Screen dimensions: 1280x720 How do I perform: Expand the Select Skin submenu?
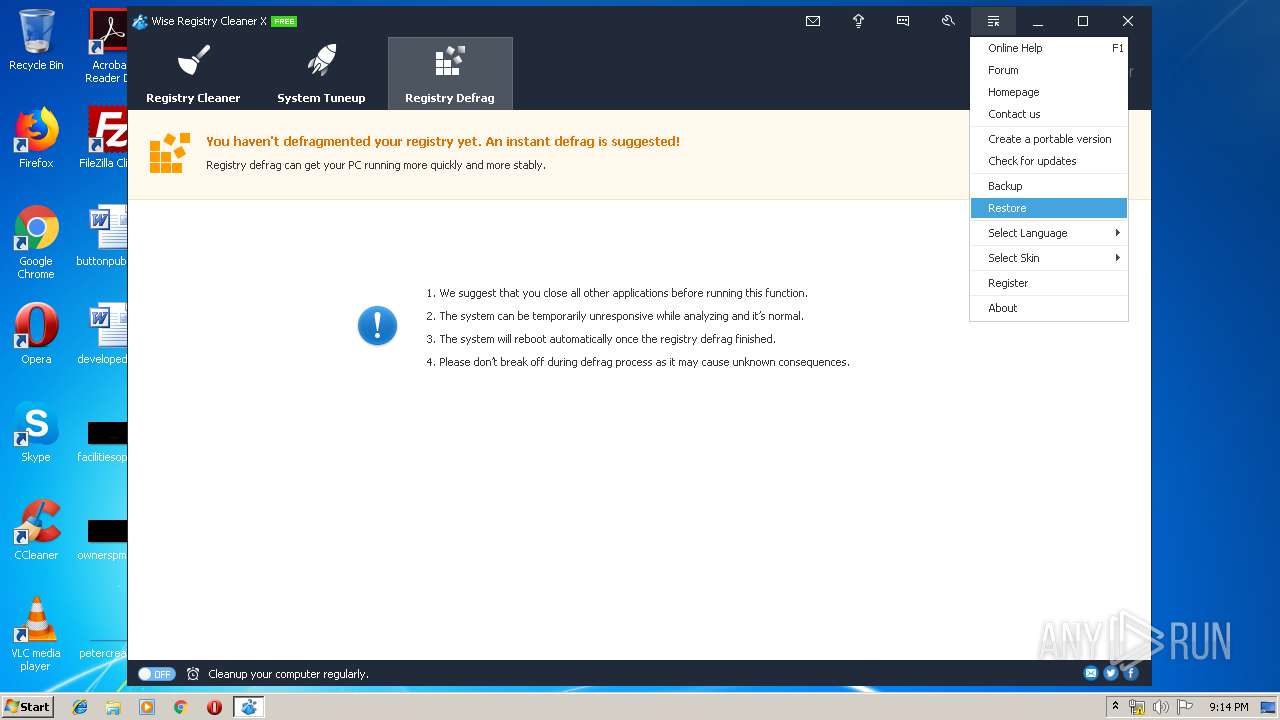coord(1049,258)
